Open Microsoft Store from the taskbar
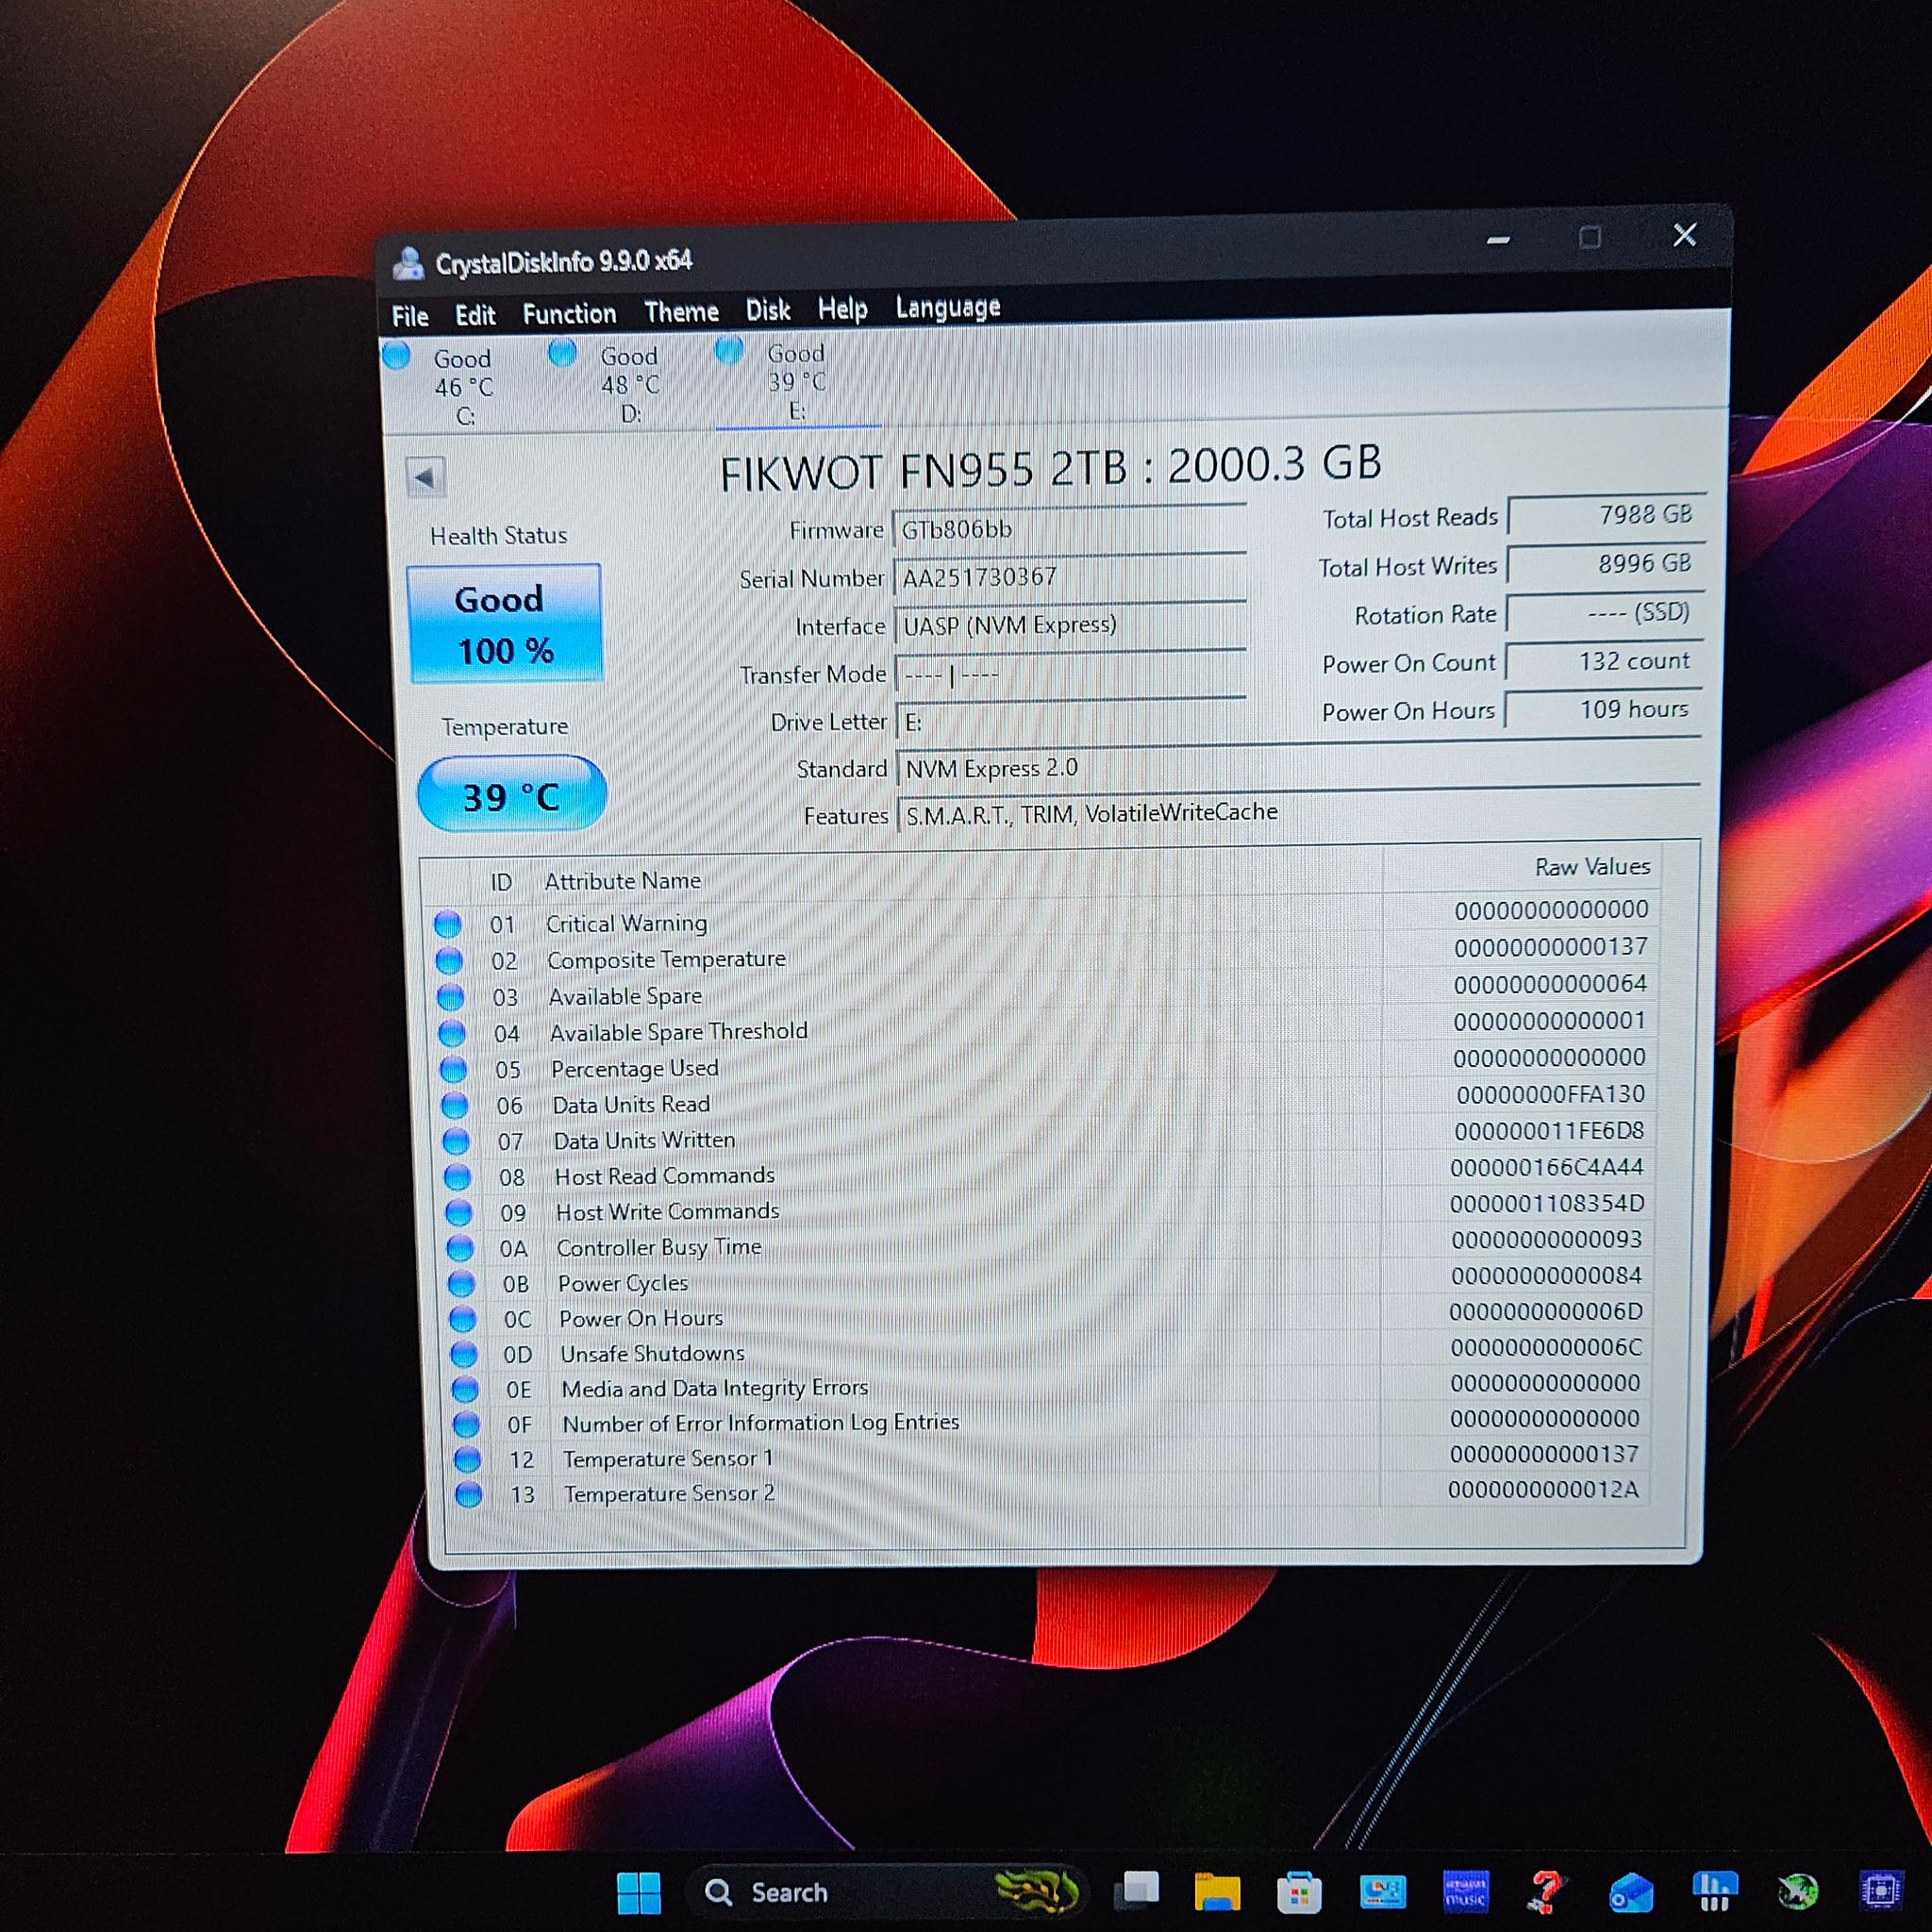The width and height of the screenshot is (1932, 1932). (x=1299, y=1891)
